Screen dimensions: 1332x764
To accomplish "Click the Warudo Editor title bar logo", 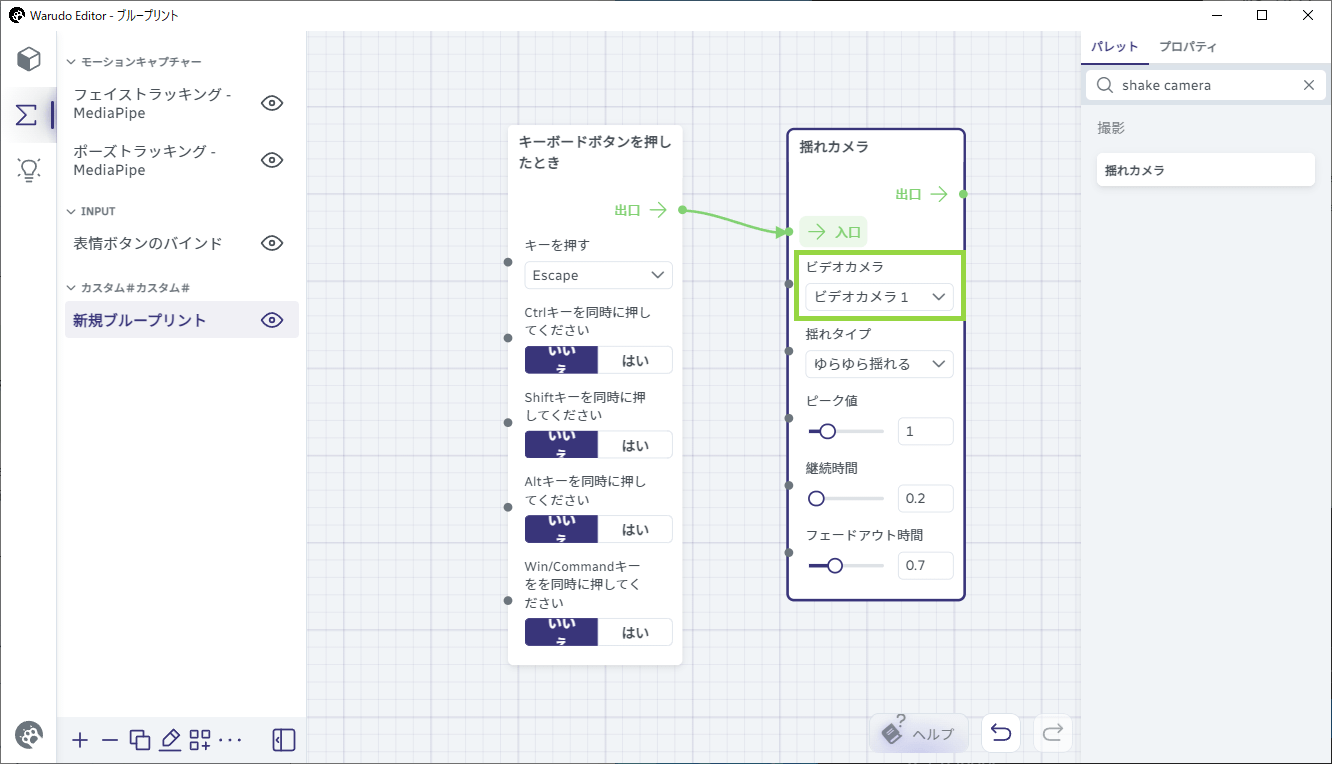I will tap(17, 15).
